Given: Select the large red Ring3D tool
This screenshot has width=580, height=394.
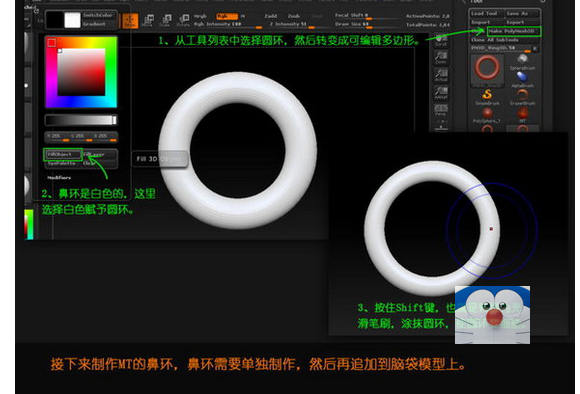Looking at the screenshot, I should pyautogui.click(x=487, y=70).
